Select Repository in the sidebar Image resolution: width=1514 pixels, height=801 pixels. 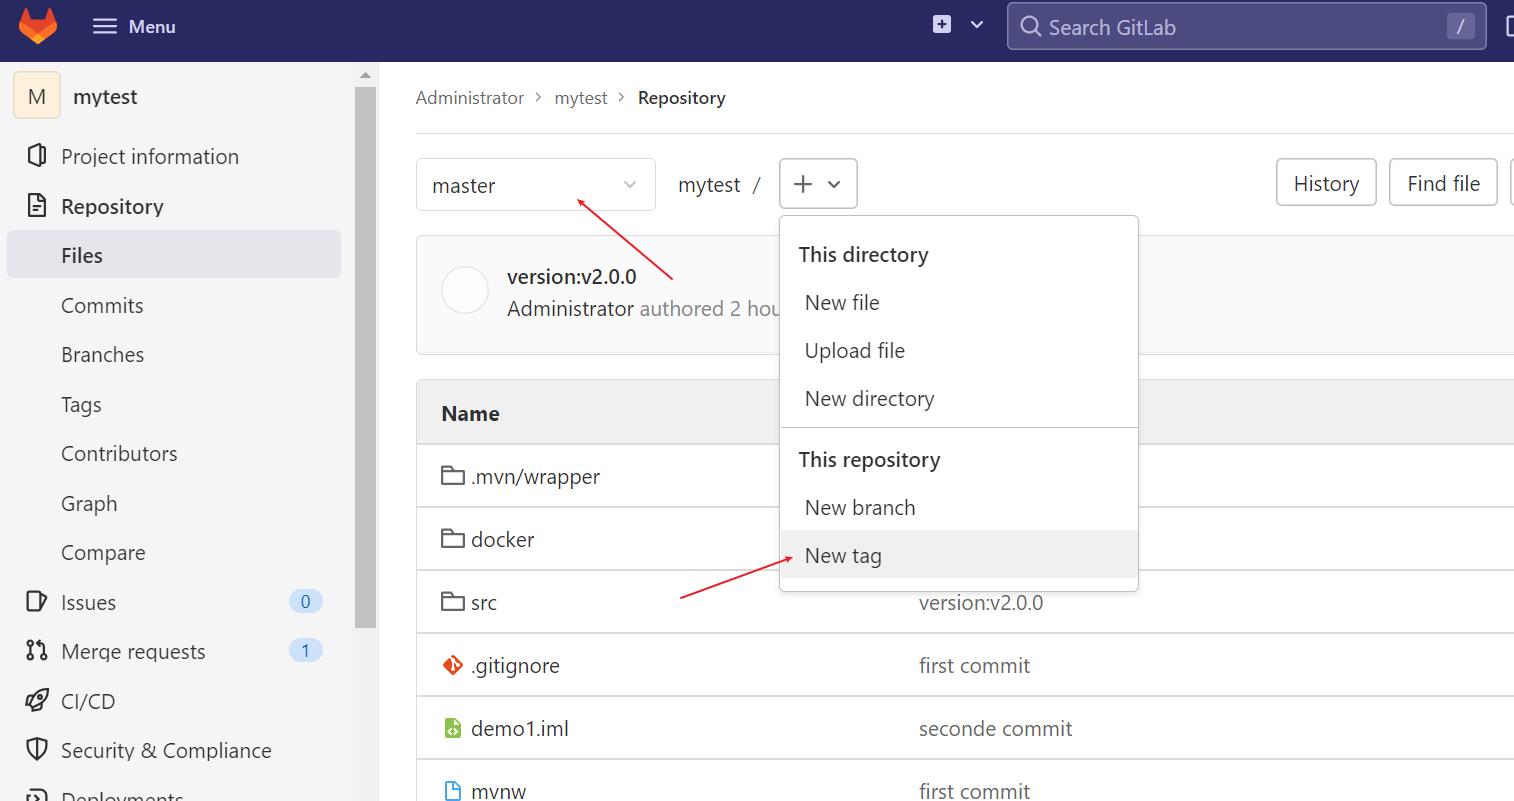(112, 207)
